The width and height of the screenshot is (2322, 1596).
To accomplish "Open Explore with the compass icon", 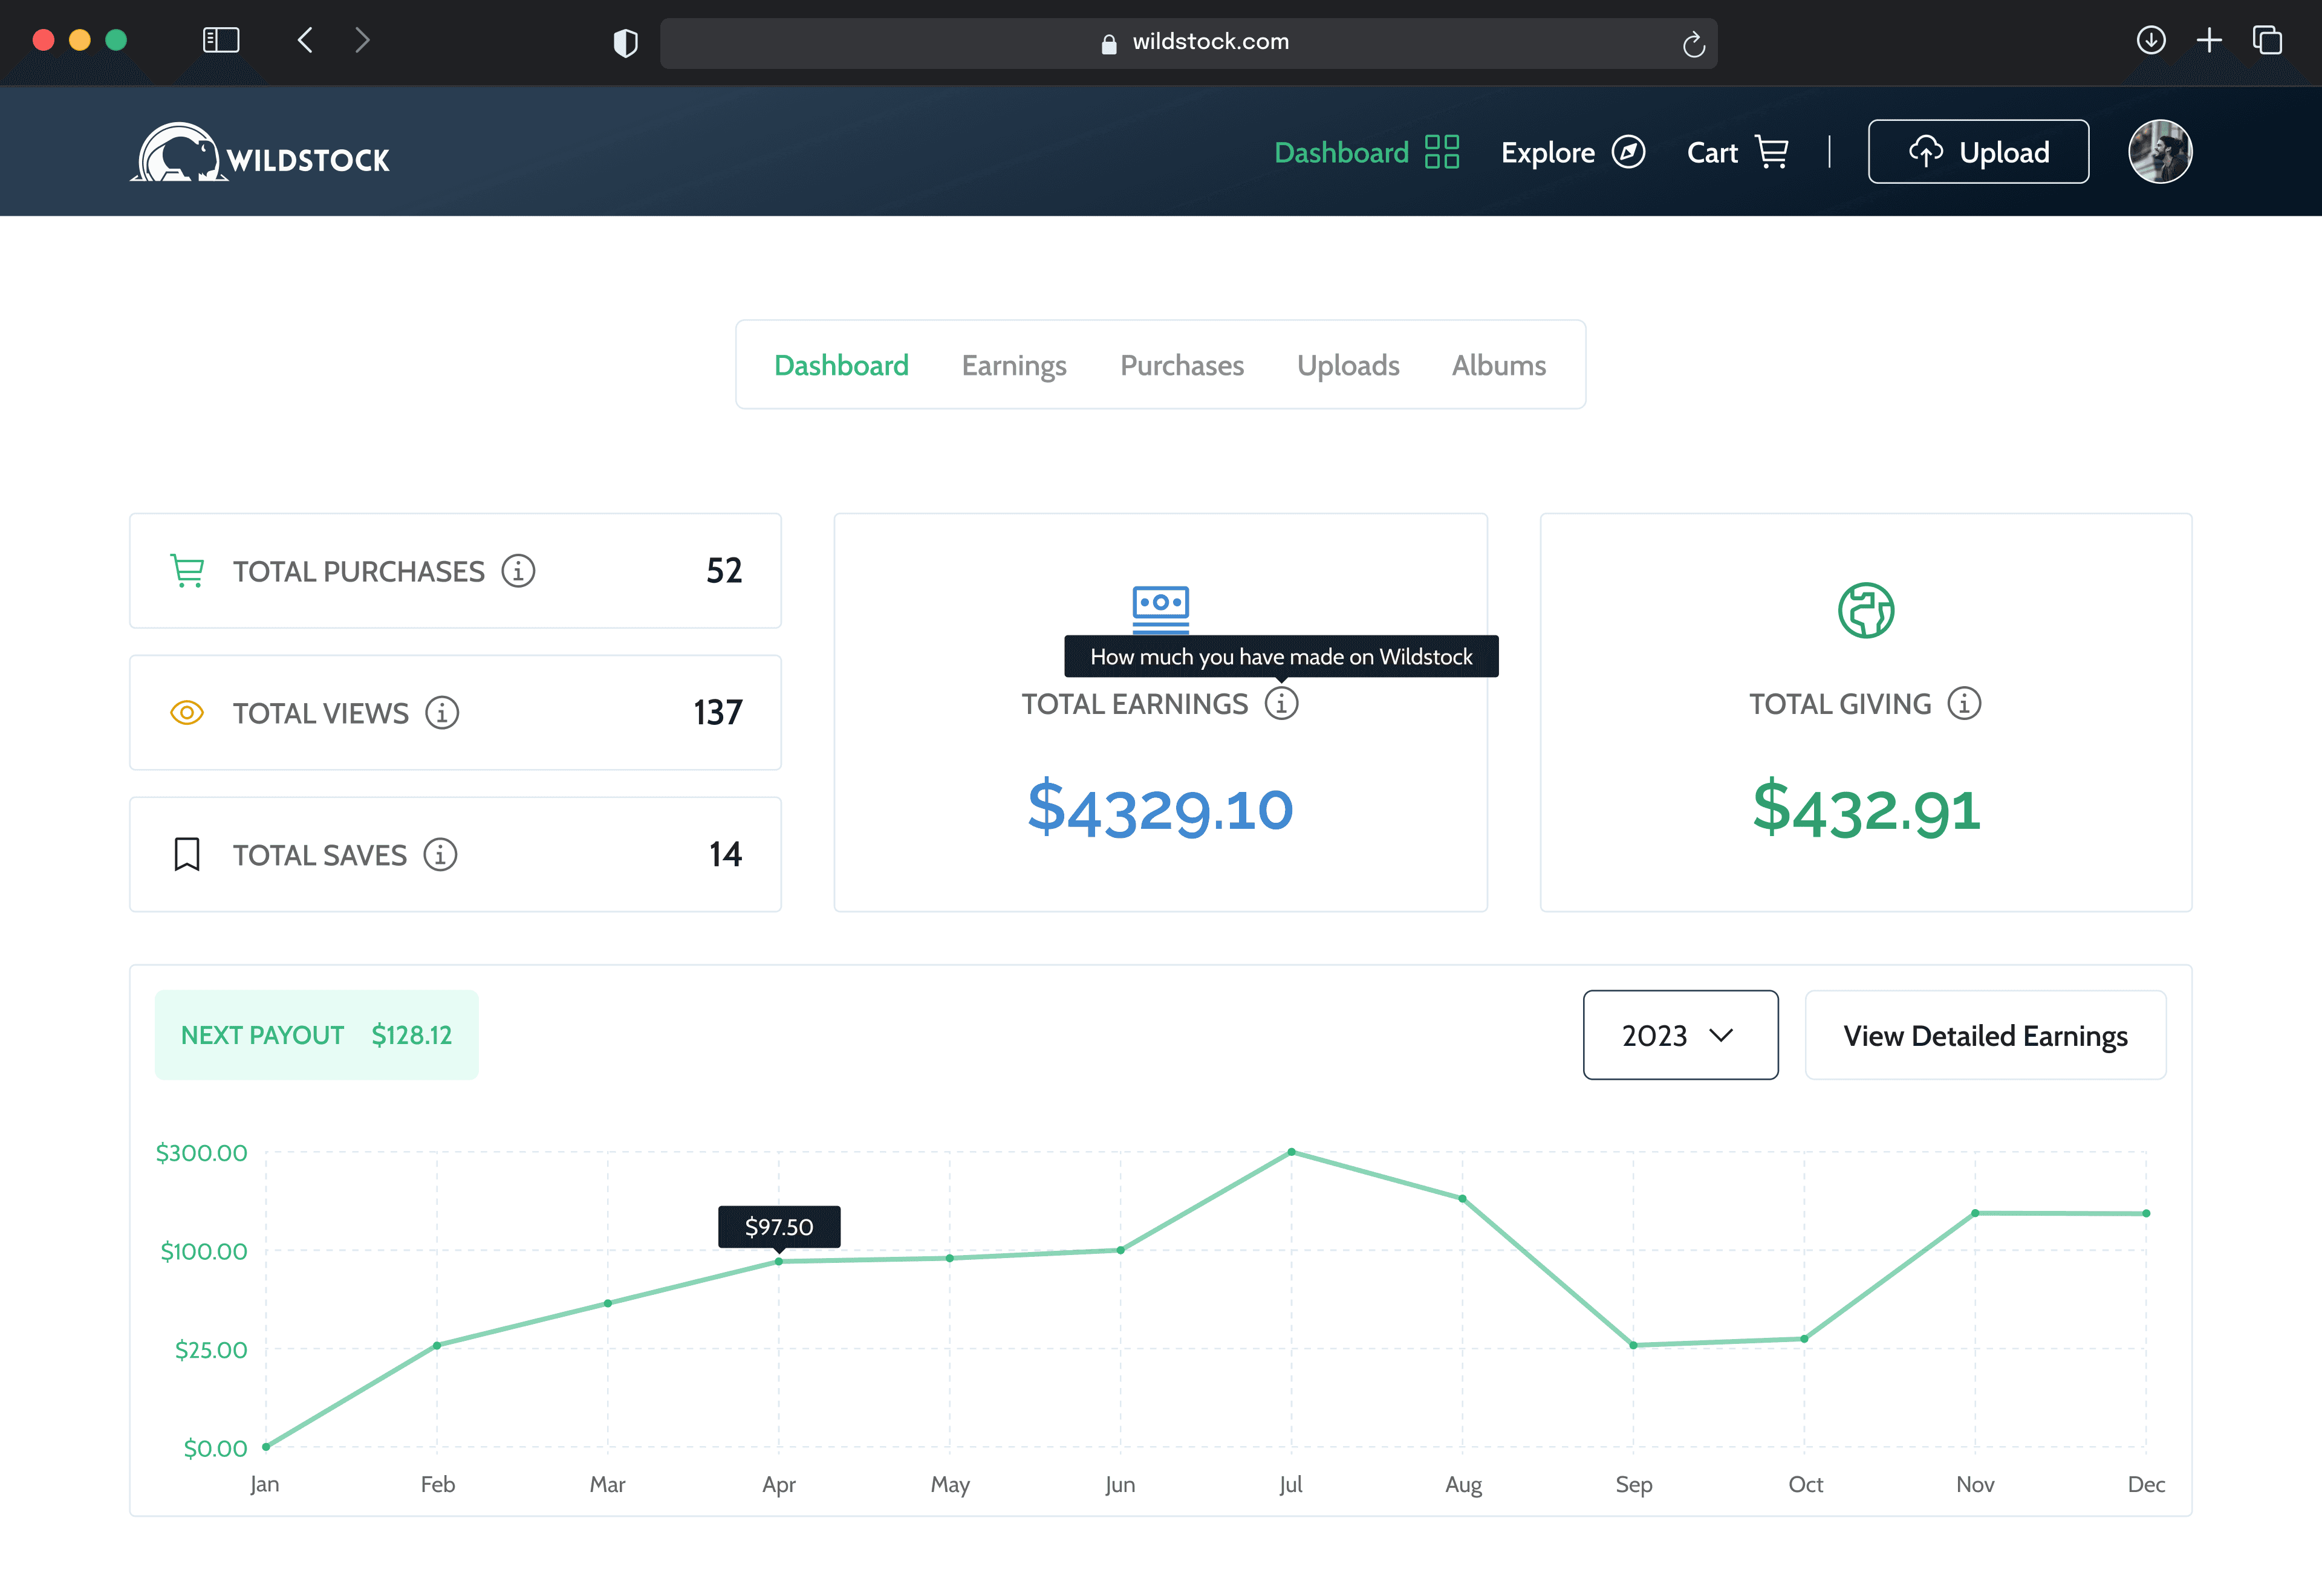I will [x=1572, y=153].
